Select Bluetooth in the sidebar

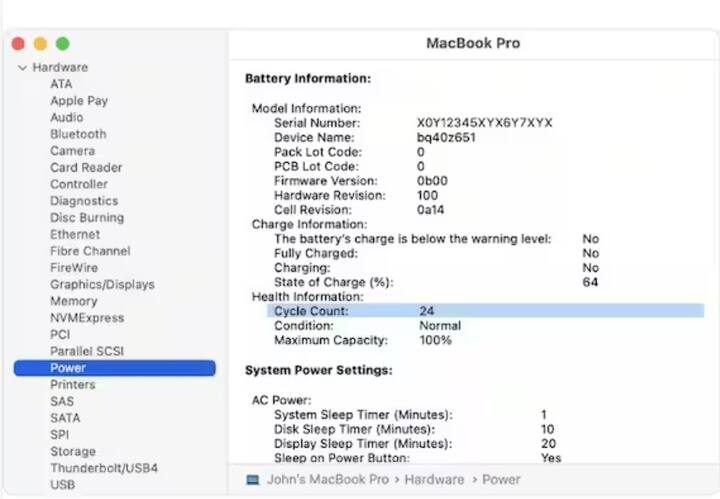click(78, 134)
